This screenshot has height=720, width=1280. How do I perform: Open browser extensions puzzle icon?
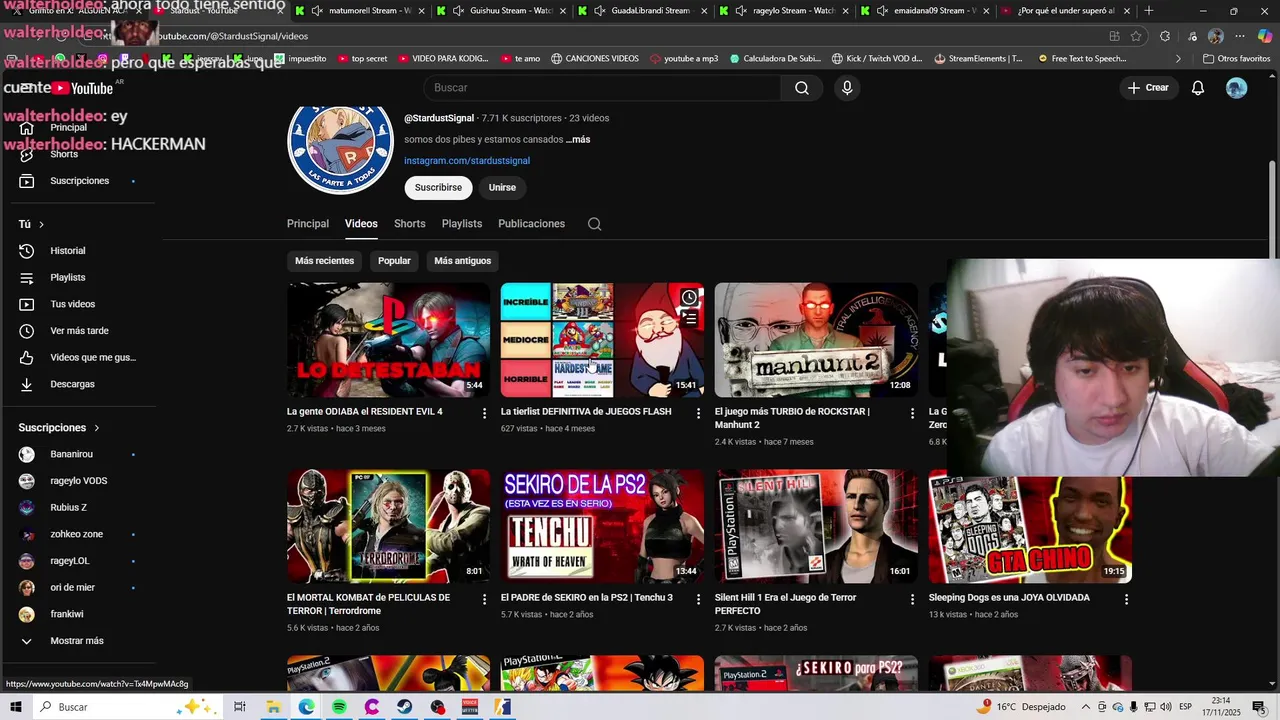(1165, 36)
